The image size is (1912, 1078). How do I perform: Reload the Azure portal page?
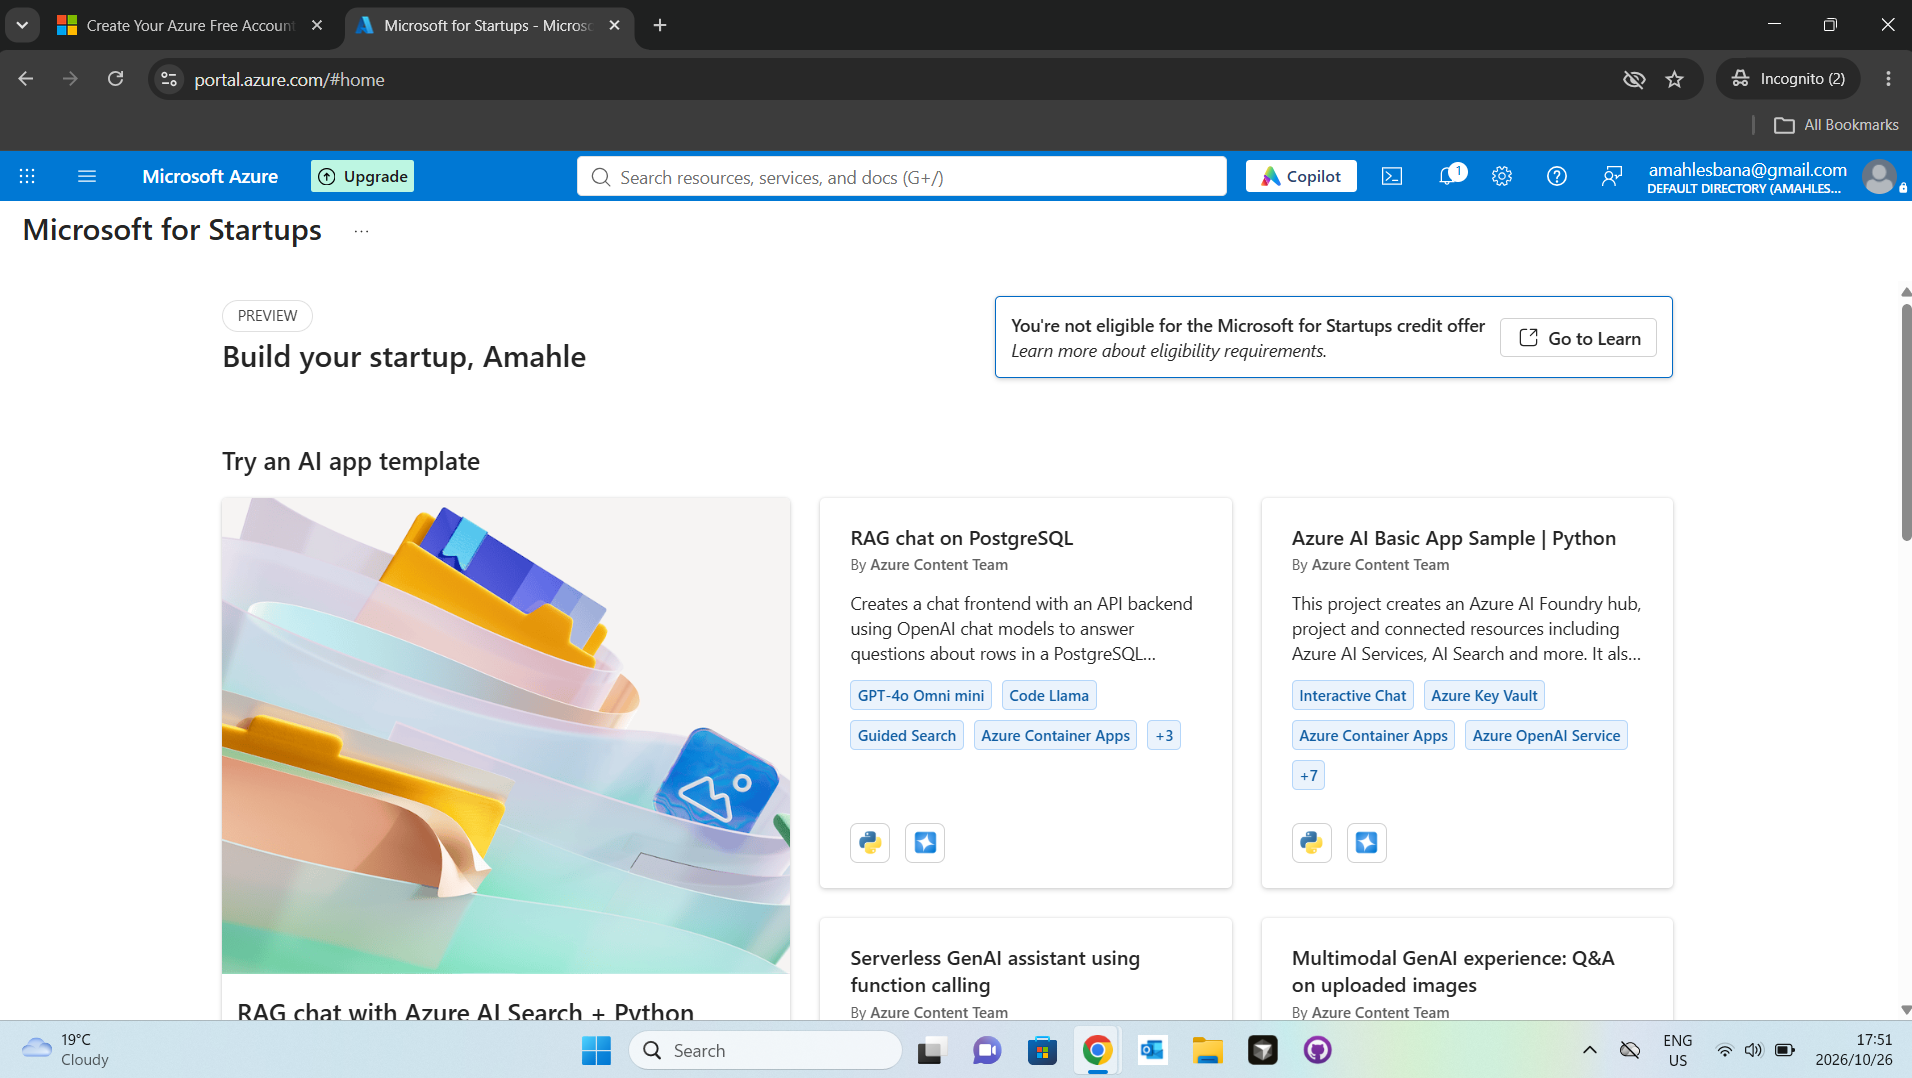116,79
